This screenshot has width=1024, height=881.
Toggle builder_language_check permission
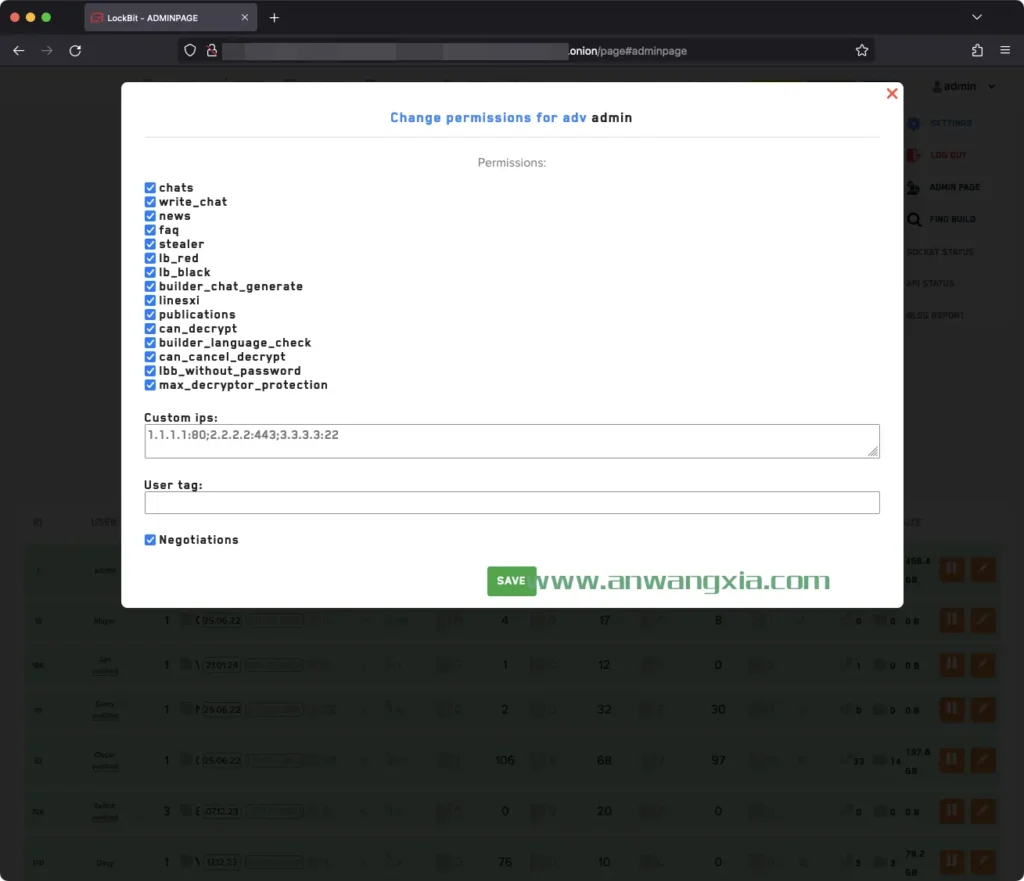150,343
